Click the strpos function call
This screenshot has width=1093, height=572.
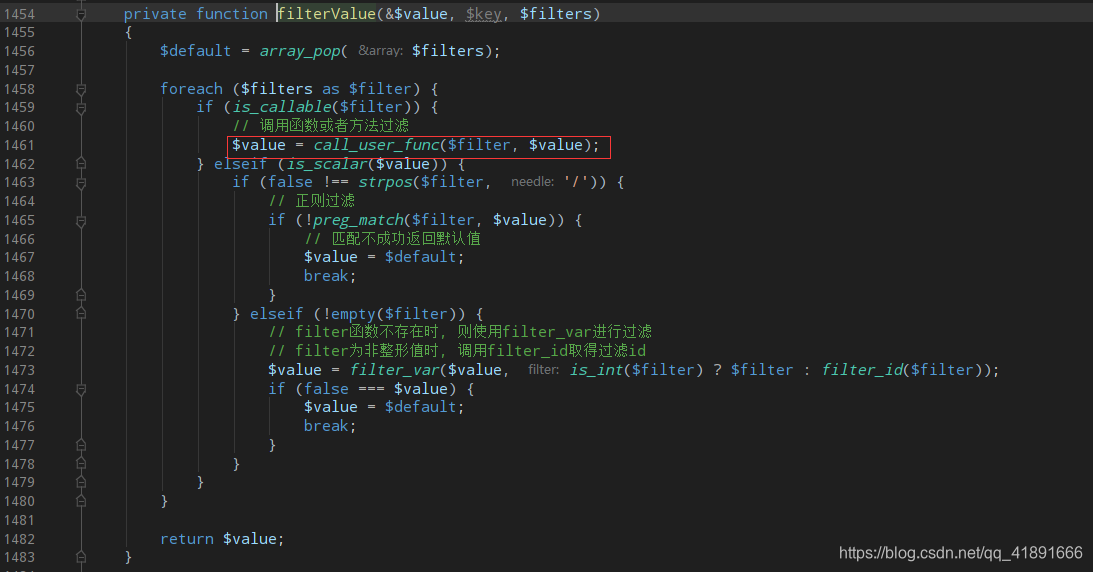[385, 183]
